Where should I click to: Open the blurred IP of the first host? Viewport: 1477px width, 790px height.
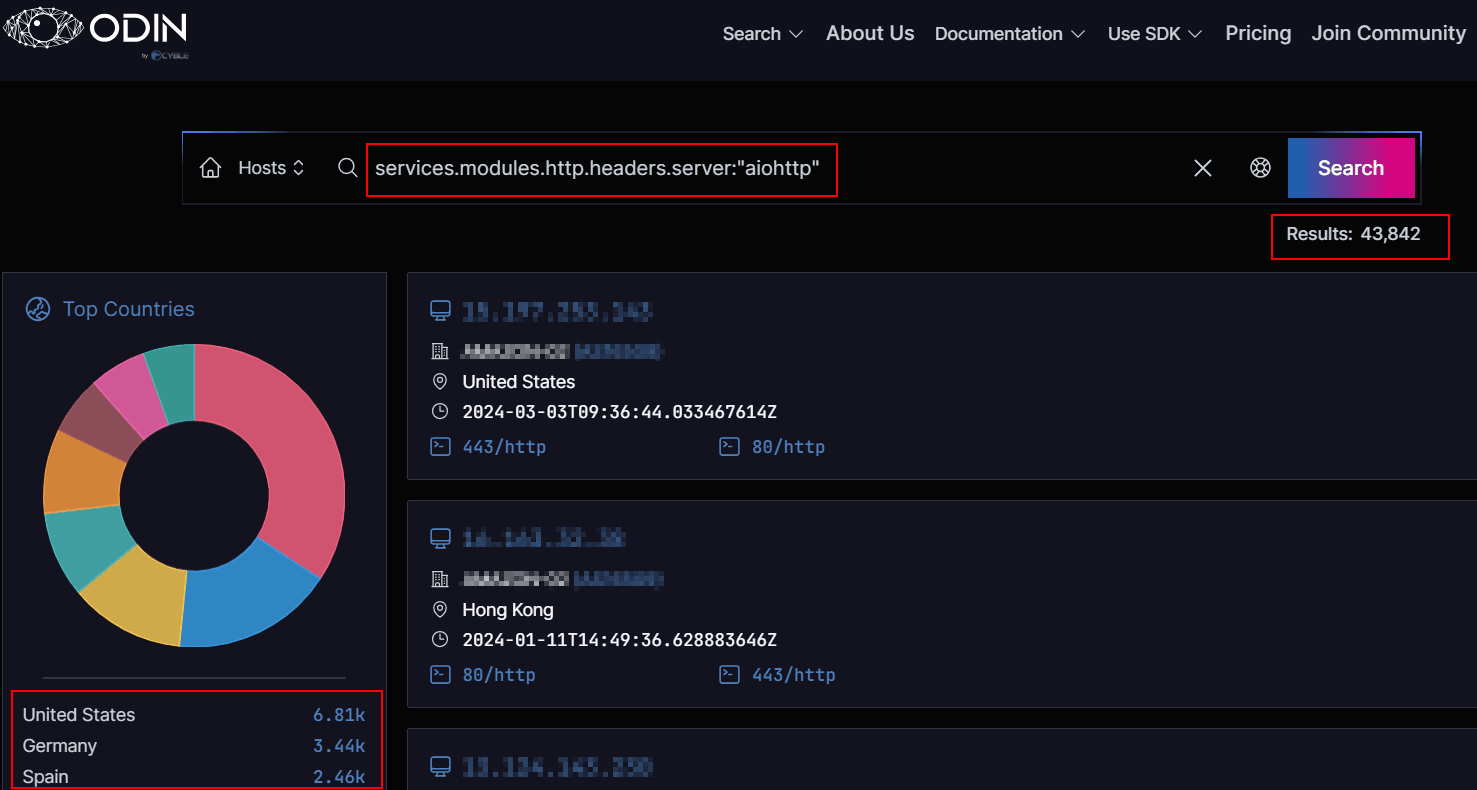(557, 312)
